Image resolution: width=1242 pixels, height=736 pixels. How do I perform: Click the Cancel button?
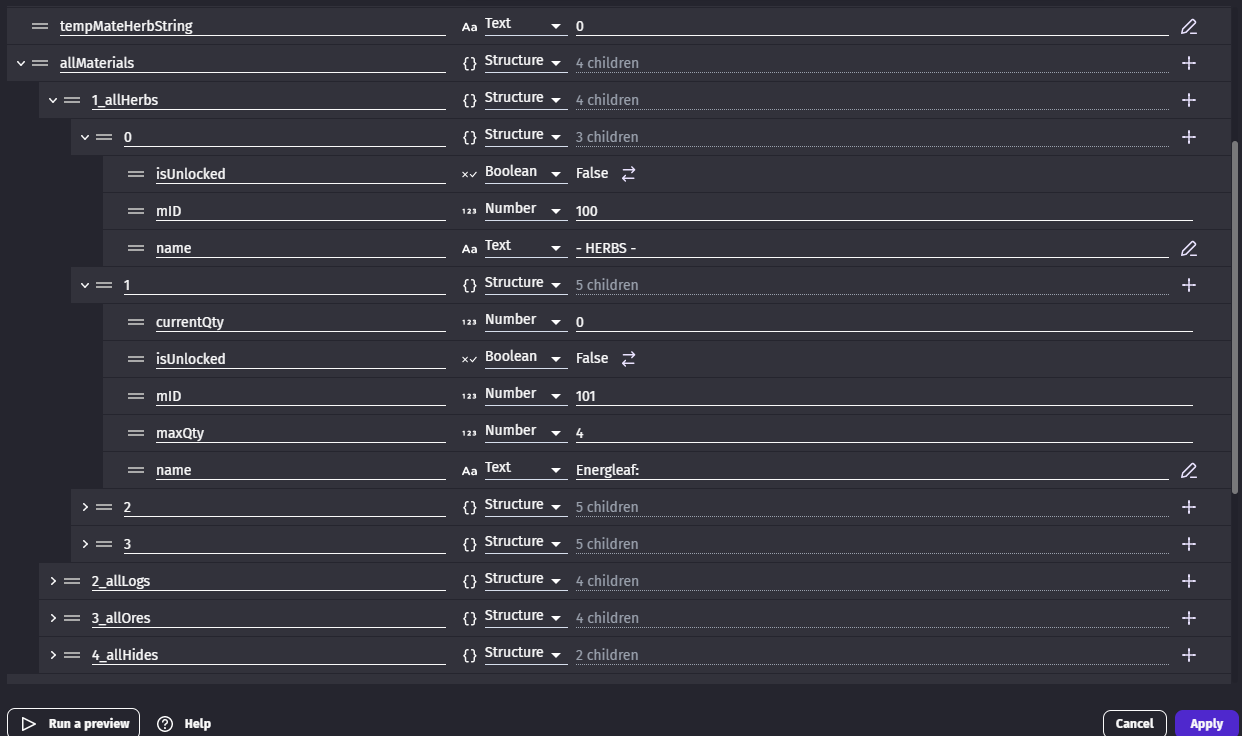[1134, 723]
